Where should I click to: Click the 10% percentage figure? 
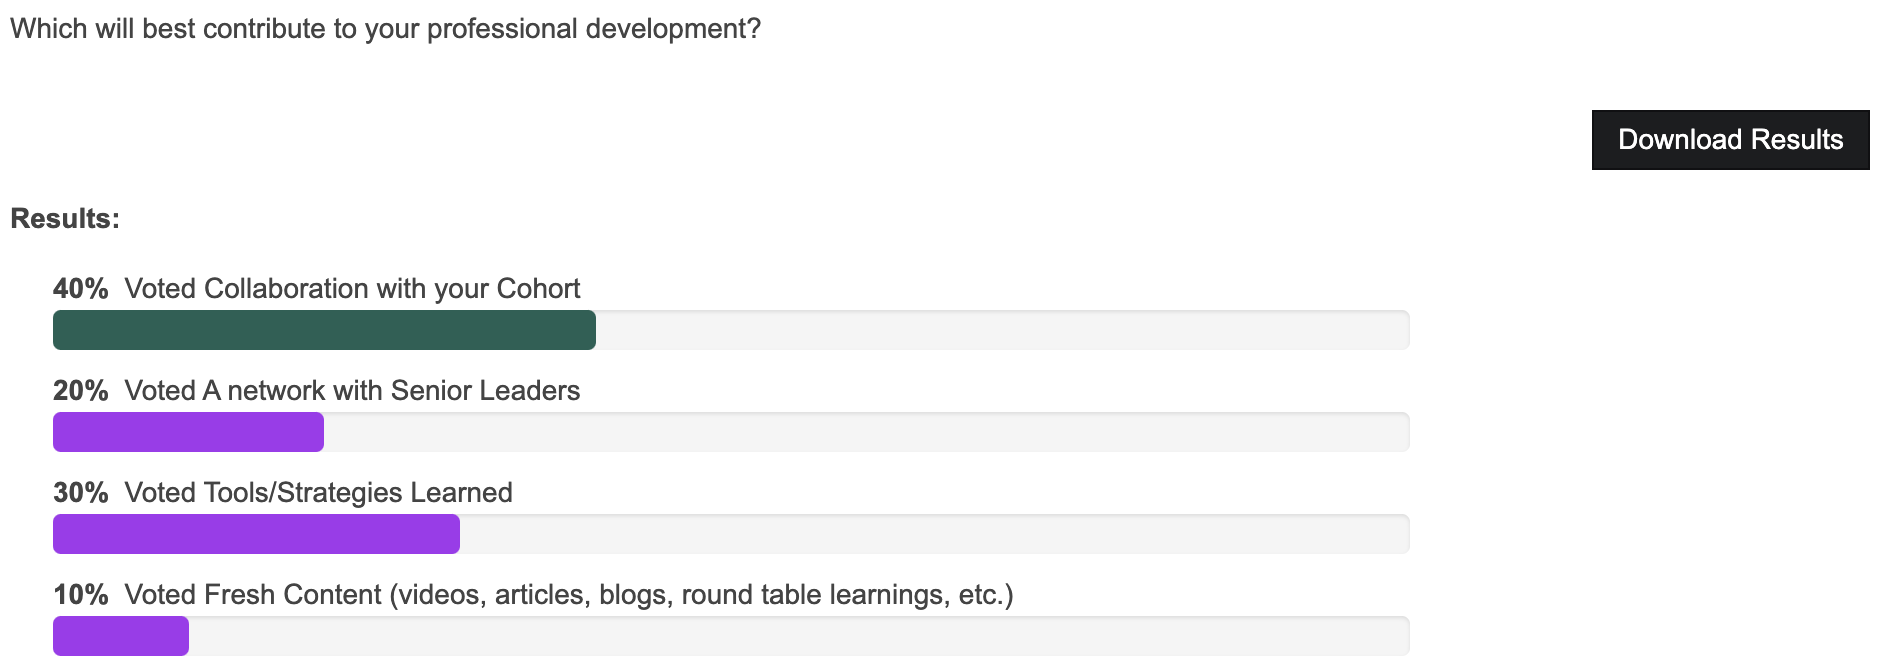tap(81, 595)
